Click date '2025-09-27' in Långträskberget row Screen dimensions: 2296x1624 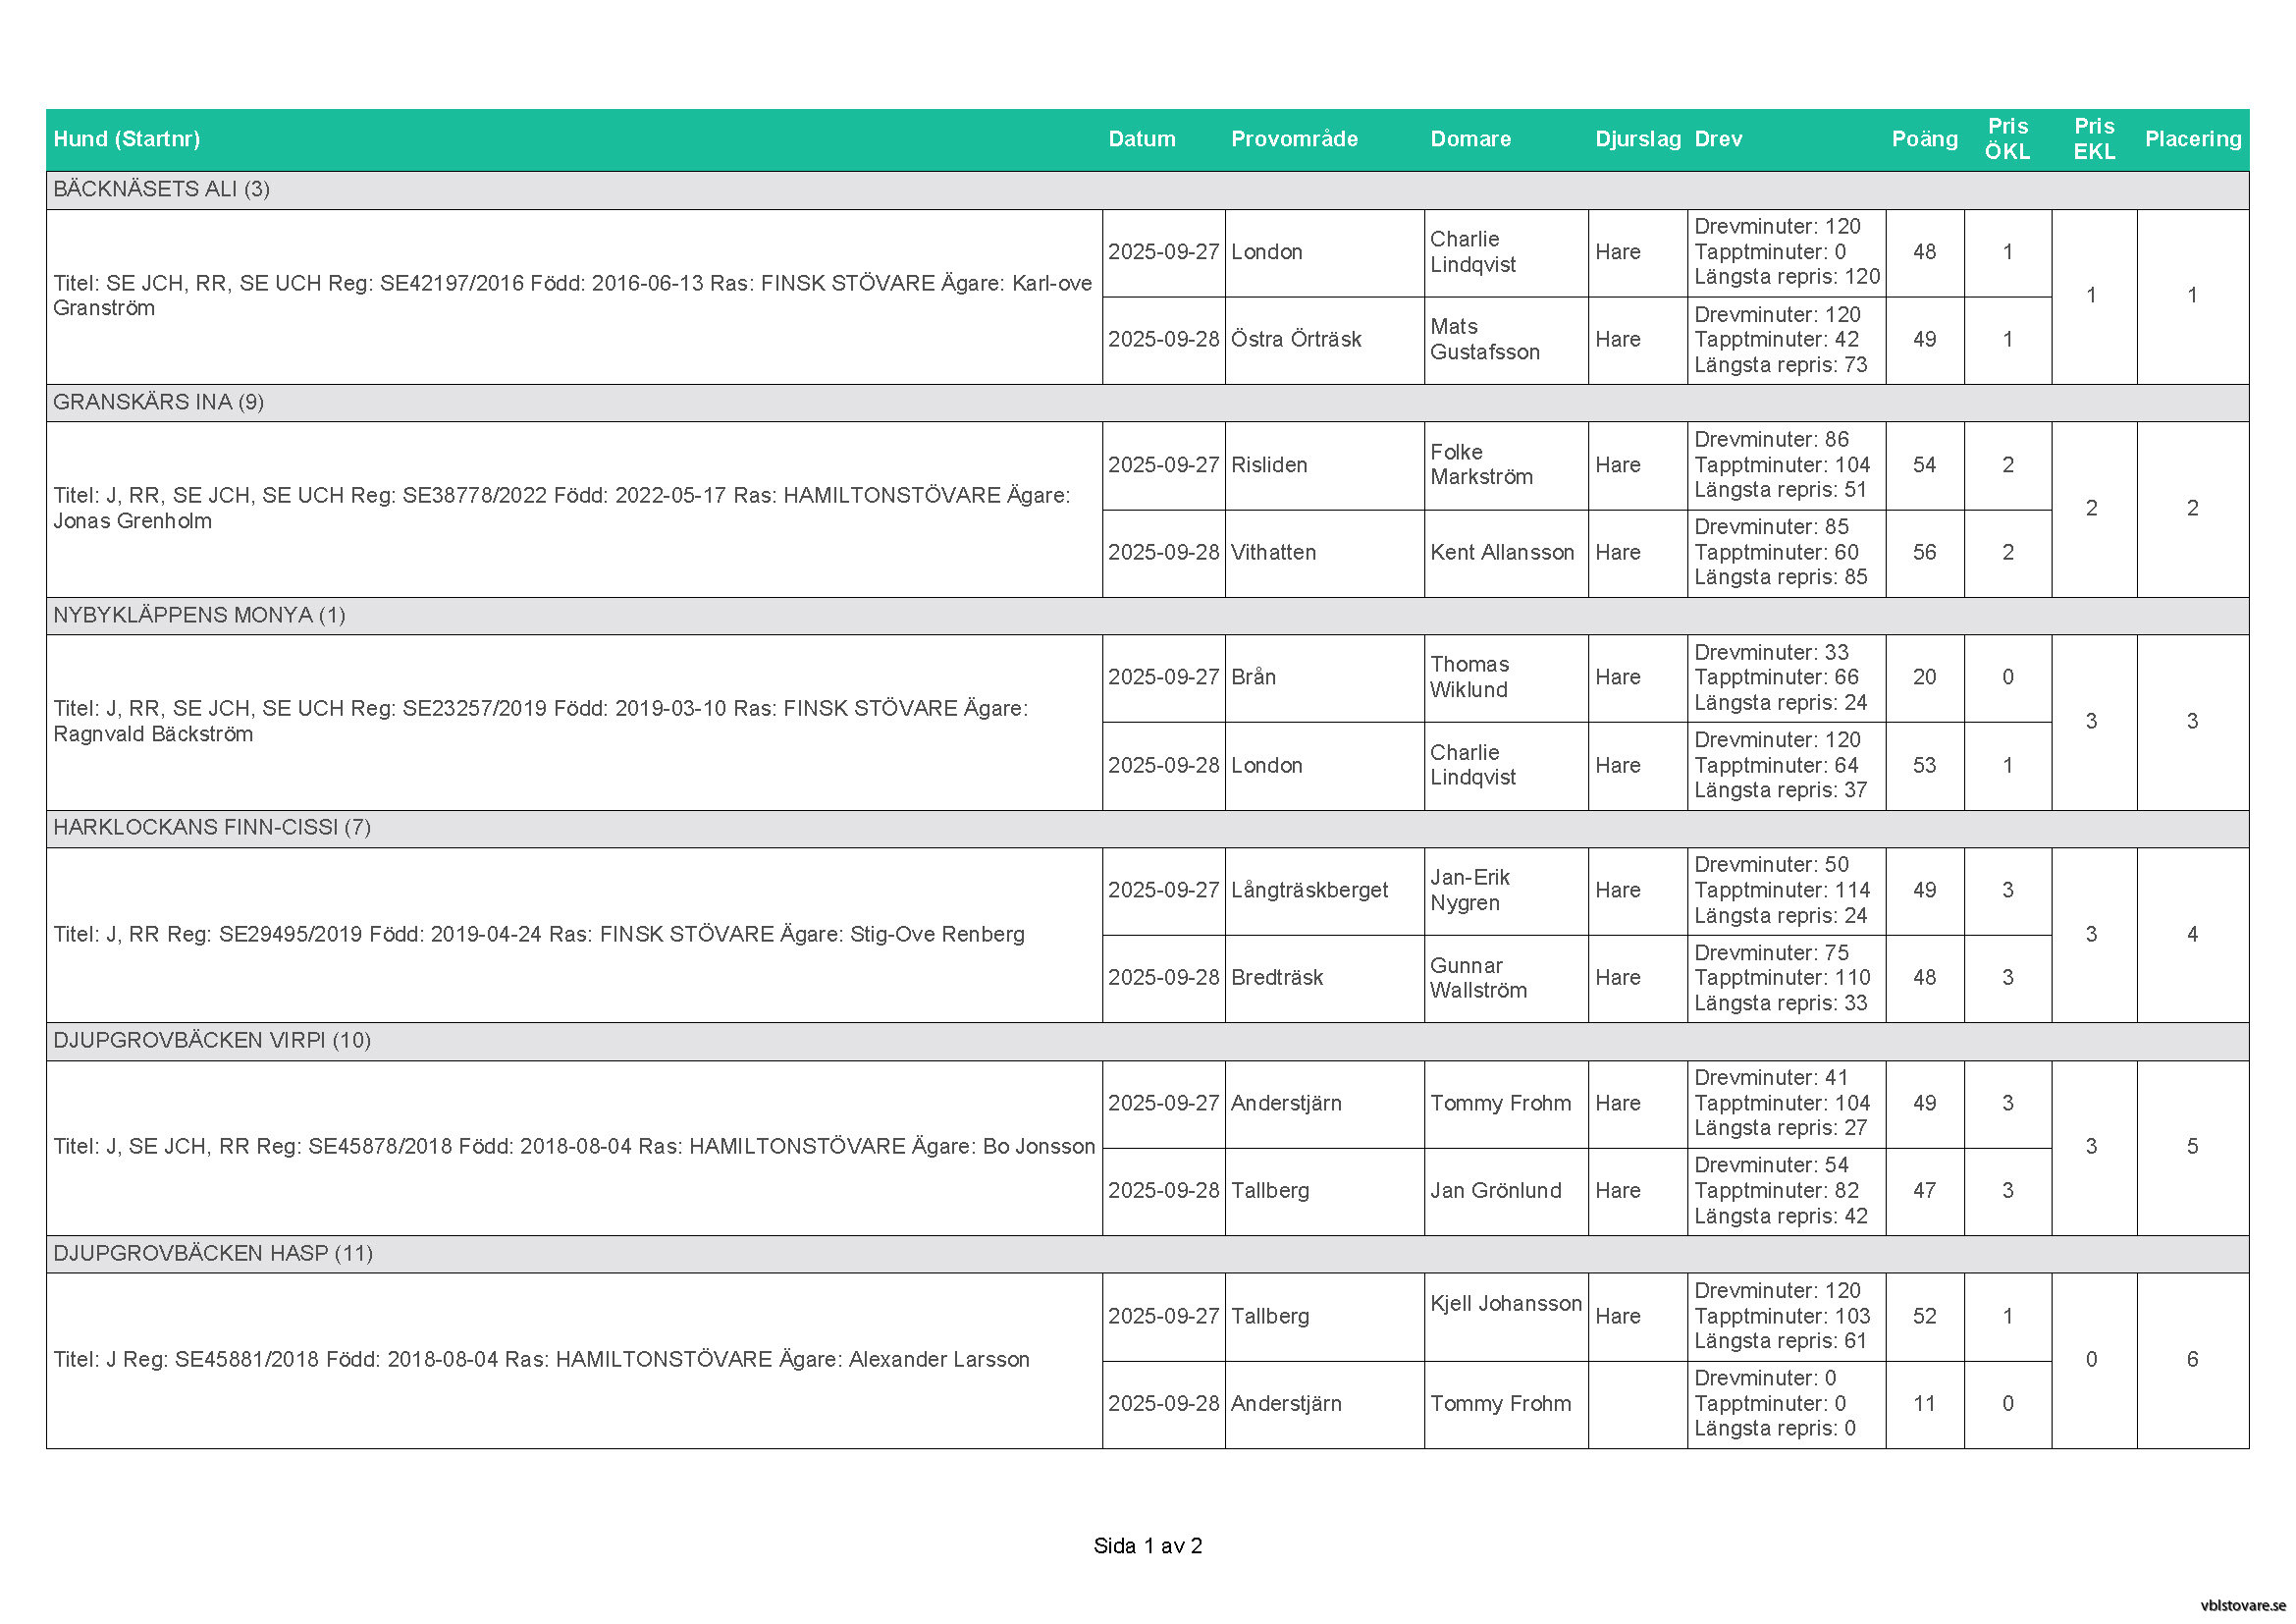(1164, 891)
